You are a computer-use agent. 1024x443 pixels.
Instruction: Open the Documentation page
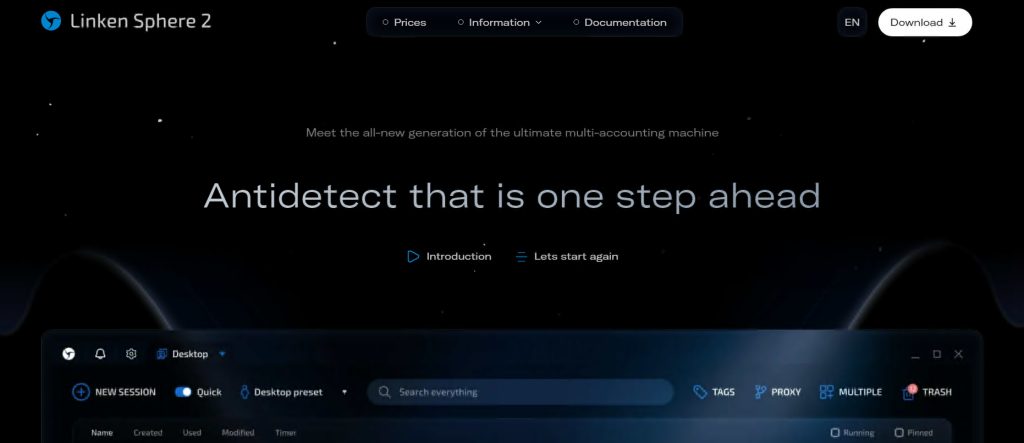620,22
